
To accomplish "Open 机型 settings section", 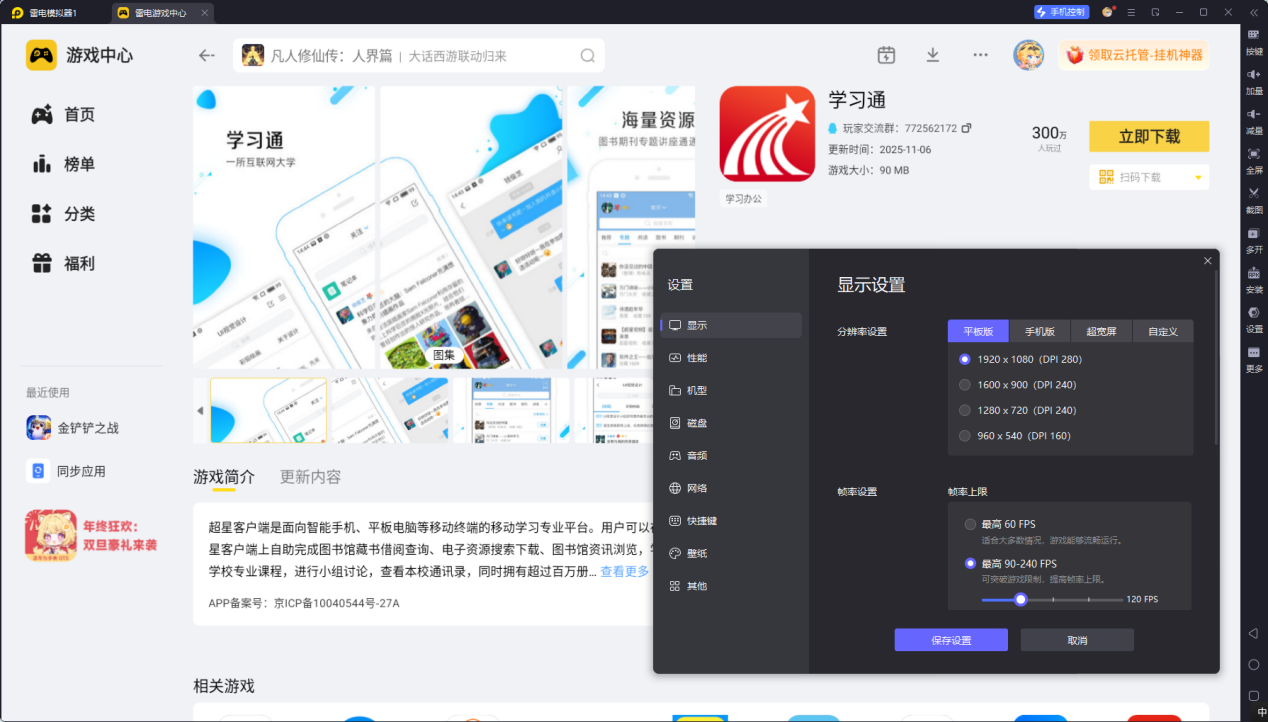I will point(731,390).
